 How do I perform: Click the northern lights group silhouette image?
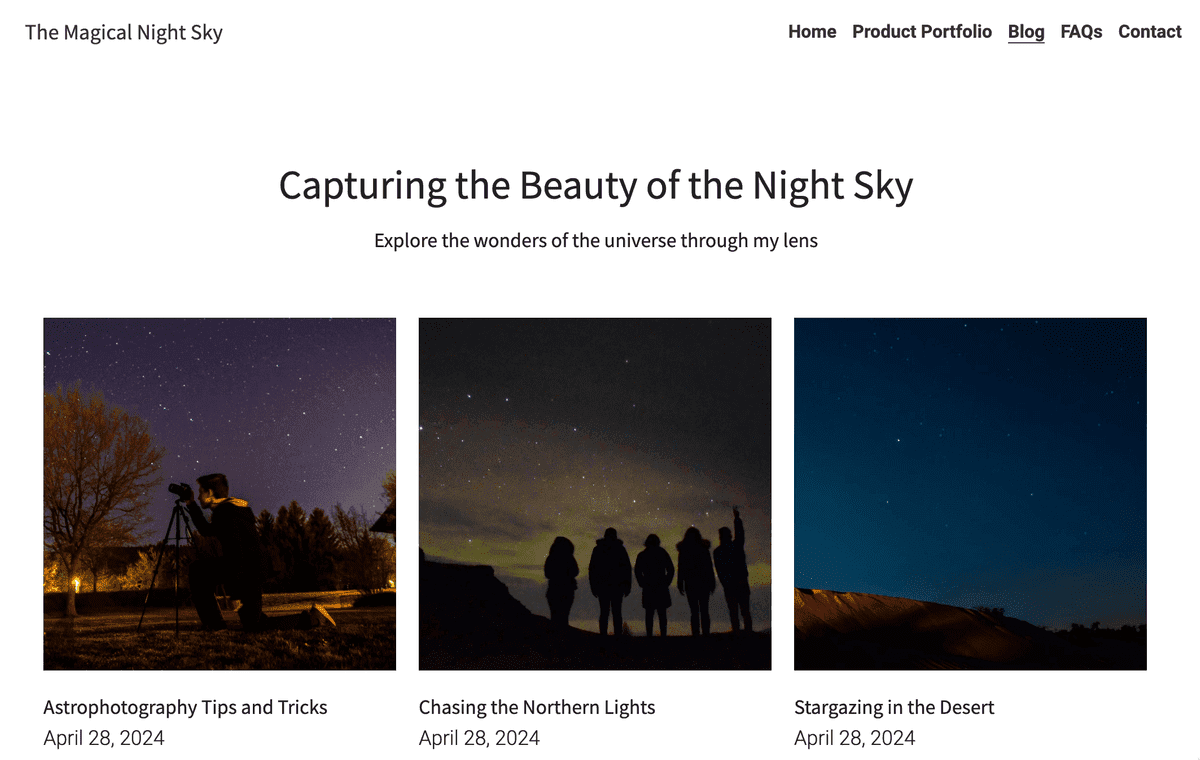click(x=594, y=493)
